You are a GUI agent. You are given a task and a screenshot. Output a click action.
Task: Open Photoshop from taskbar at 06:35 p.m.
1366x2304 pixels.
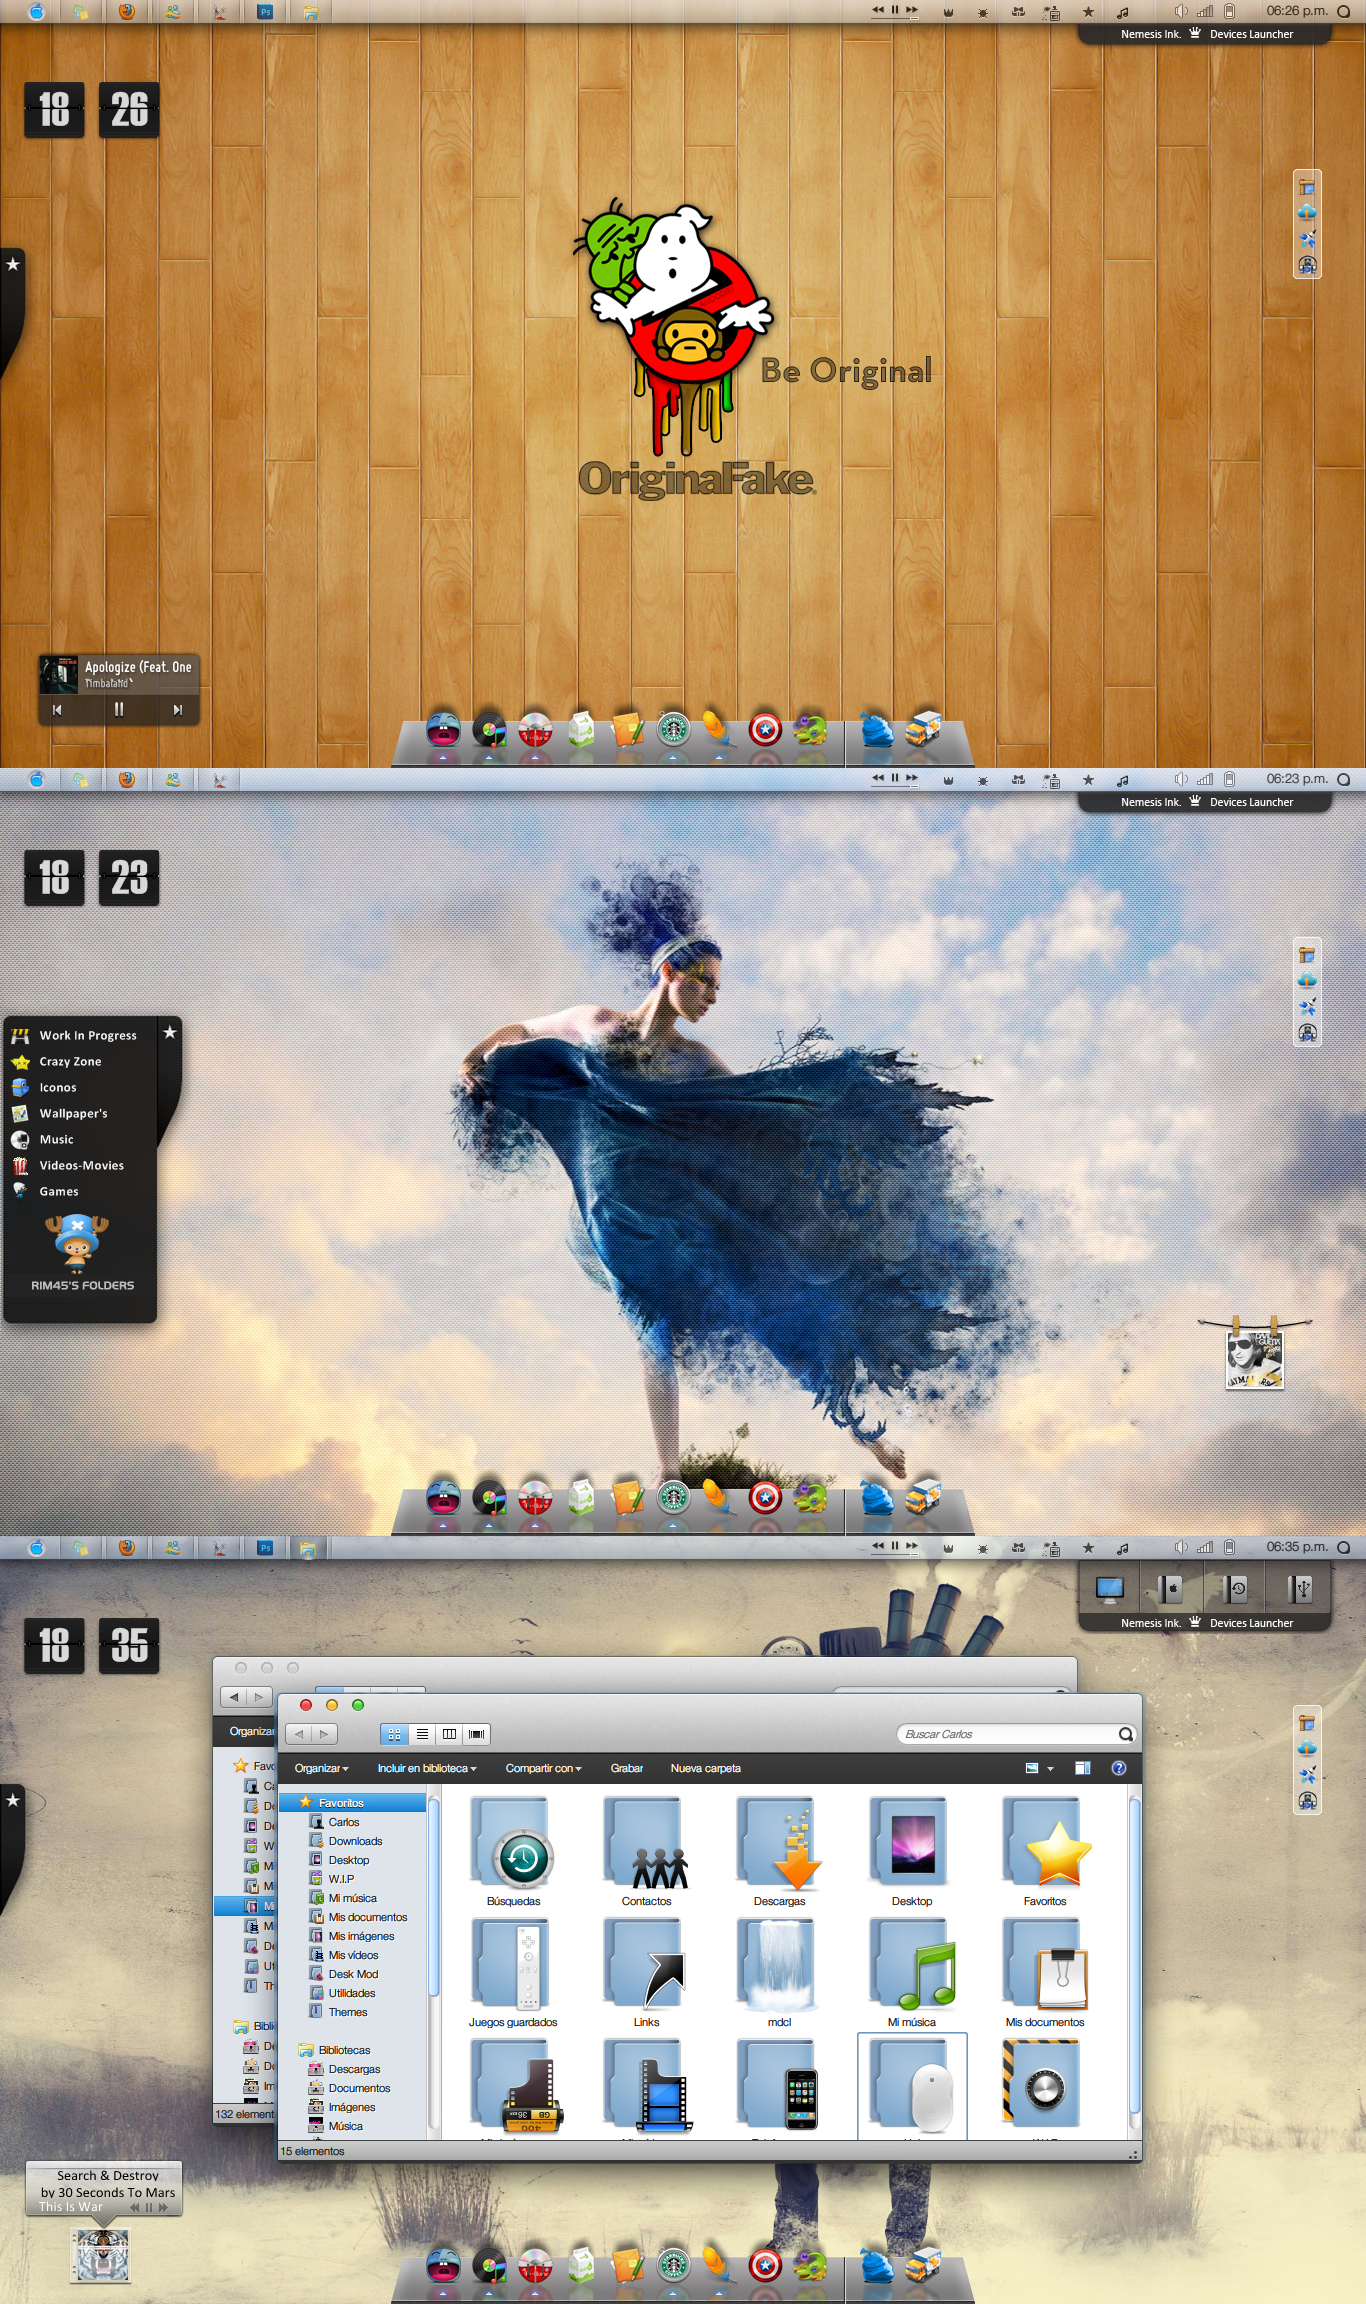coord(265,1547)
